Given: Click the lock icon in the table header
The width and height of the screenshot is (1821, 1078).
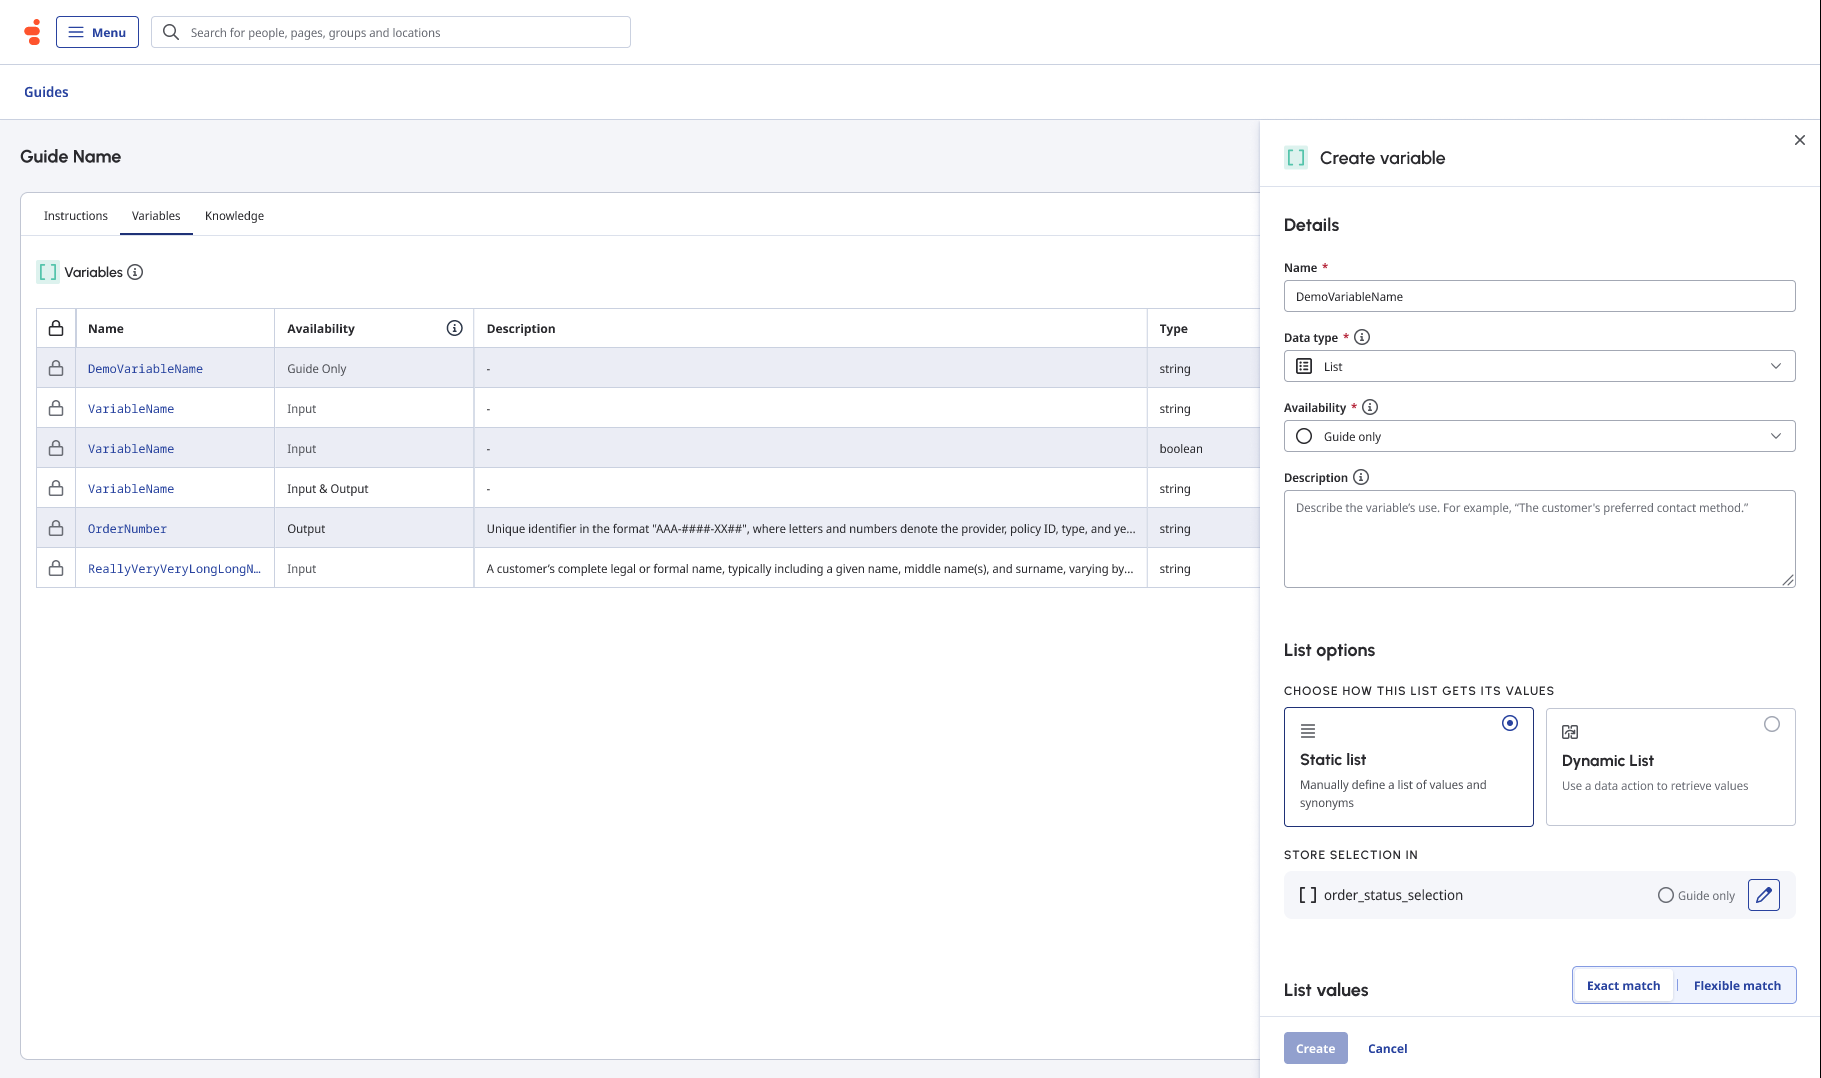Looking at the screenshot, I should (56, 328).
